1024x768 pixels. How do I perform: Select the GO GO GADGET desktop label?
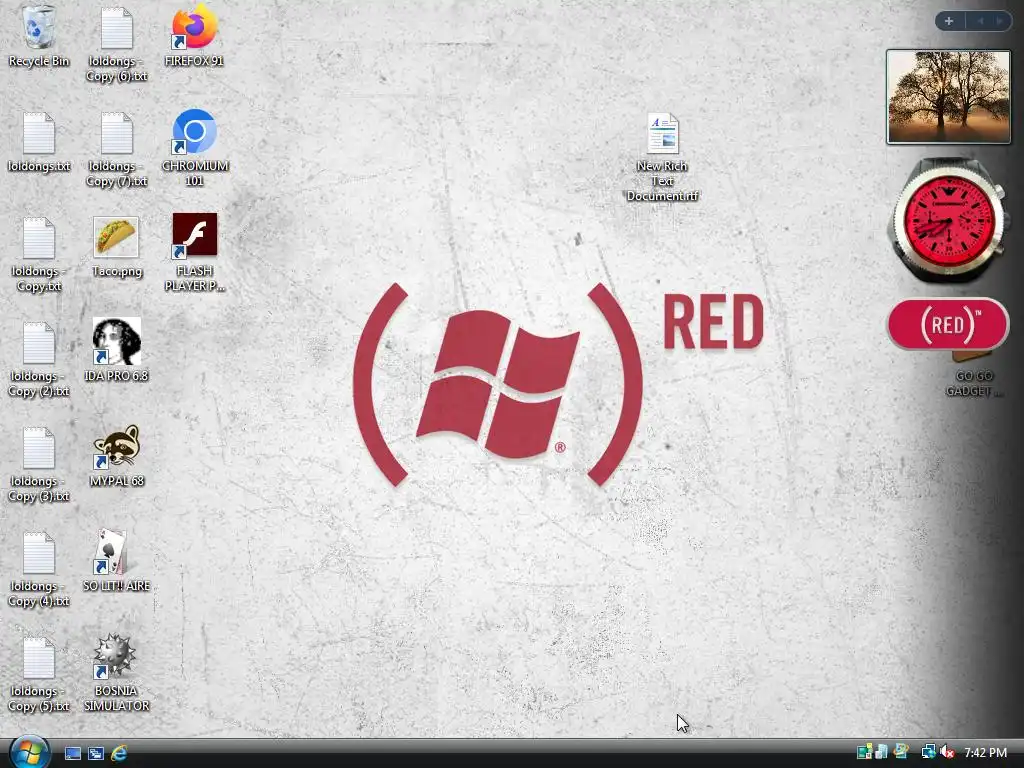[974, 383]
